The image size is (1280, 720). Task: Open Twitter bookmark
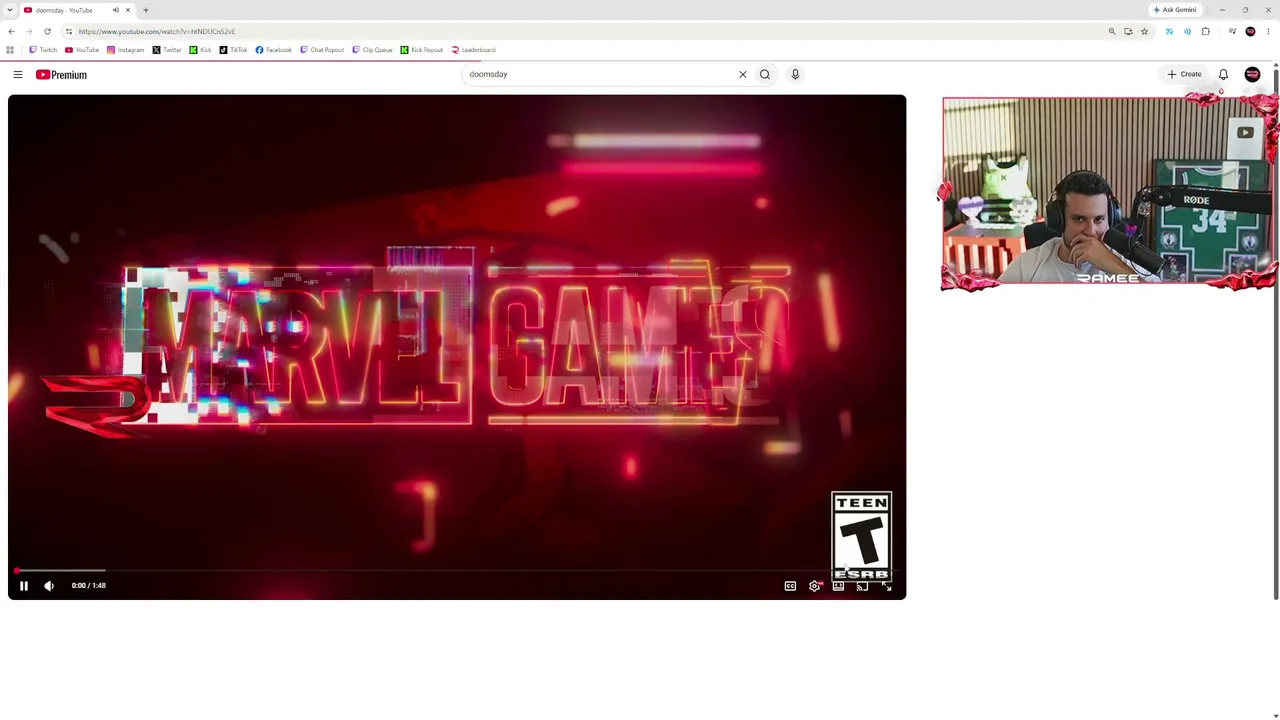coord(167,50)
